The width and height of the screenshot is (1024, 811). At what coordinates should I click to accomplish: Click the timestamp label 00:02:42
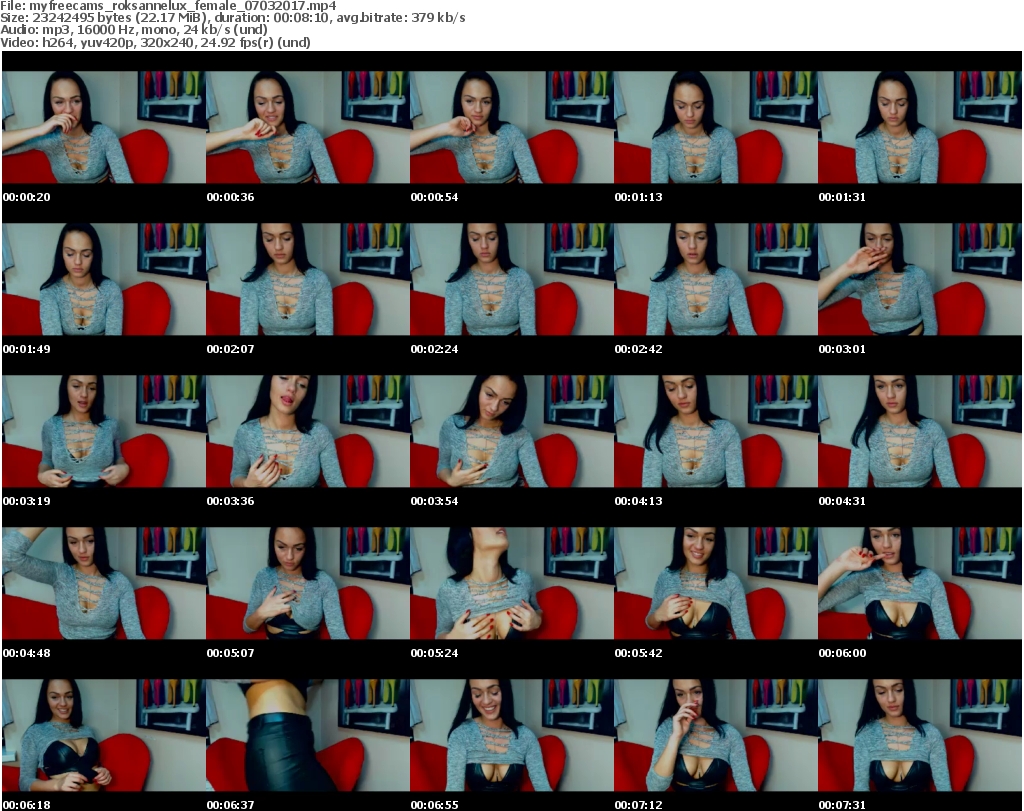click(638, 349)
